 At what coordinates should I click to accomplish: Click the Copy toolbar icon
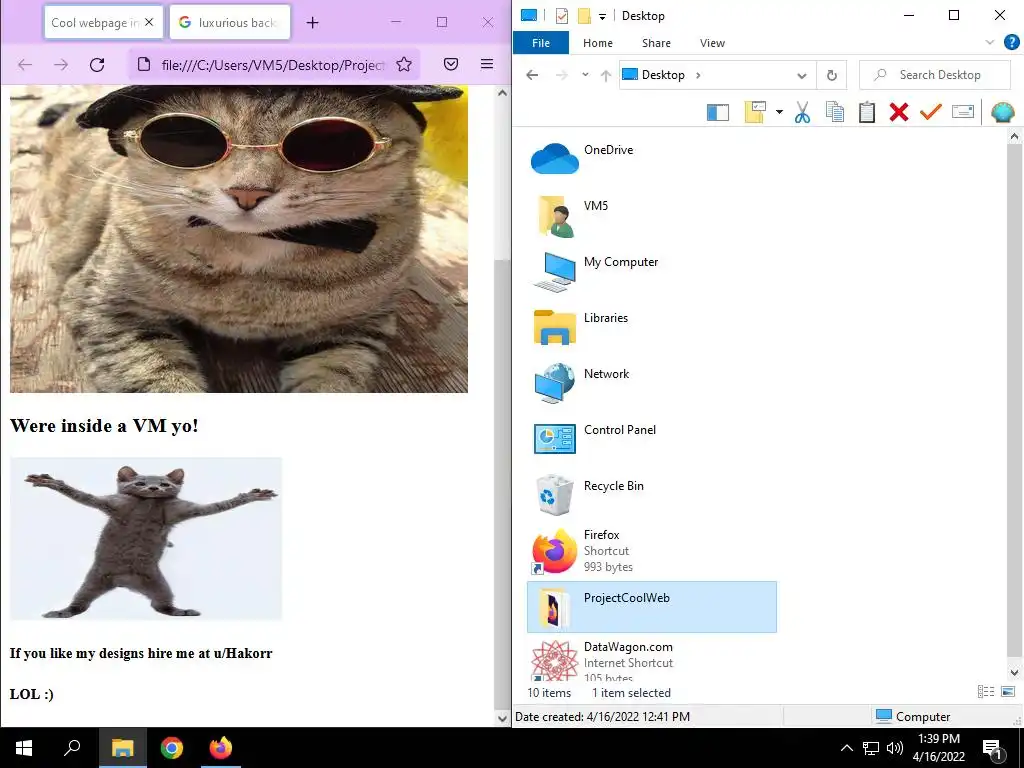[835, 112]
